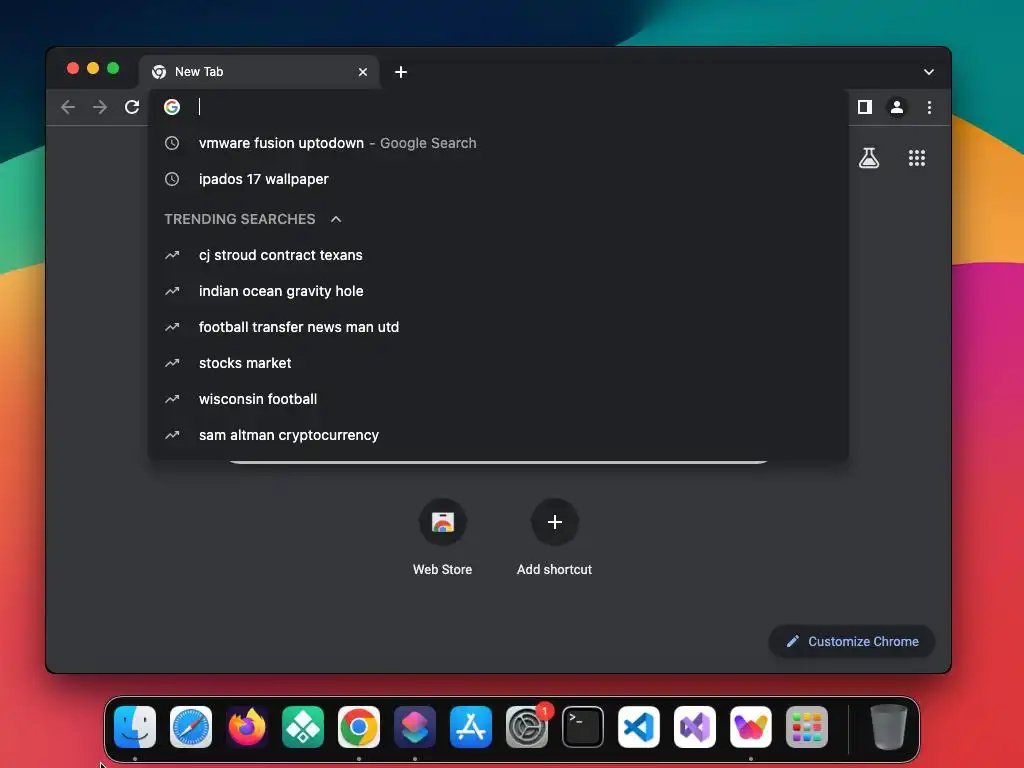Choose 'sam altman cryptocurrency' suggestion
The height and width of the screenshot is (768, 1024).
pyautogui.click(x=498, y=435)
